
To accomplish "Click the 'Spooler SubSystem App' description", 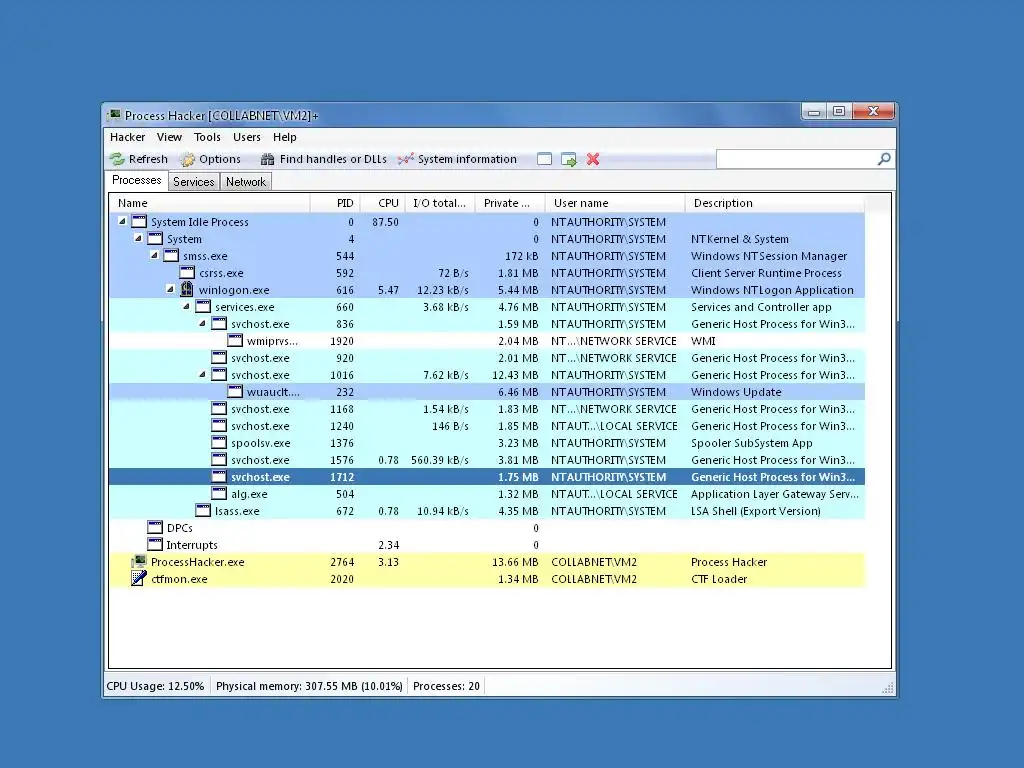I will 752,443.
